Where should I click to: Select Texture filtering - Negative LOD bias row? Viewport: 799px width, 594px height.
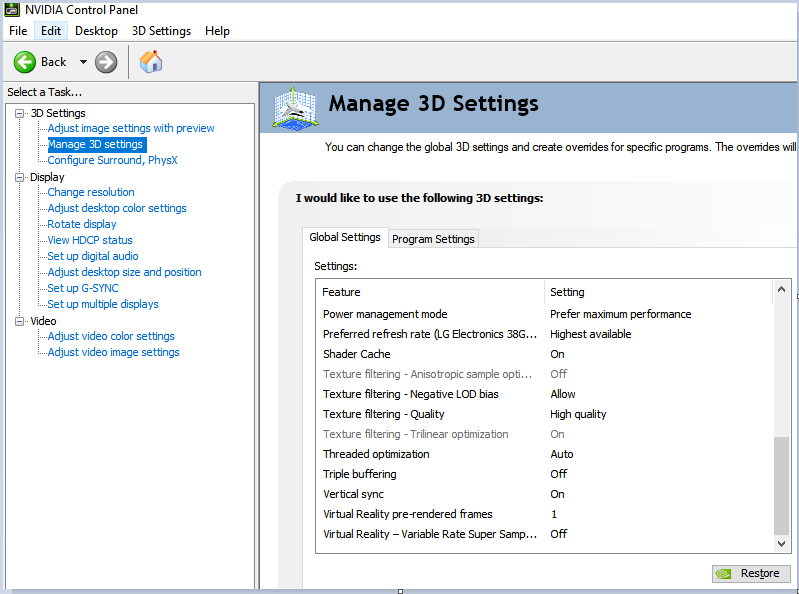pyautogui.click(x=544, y=394)
